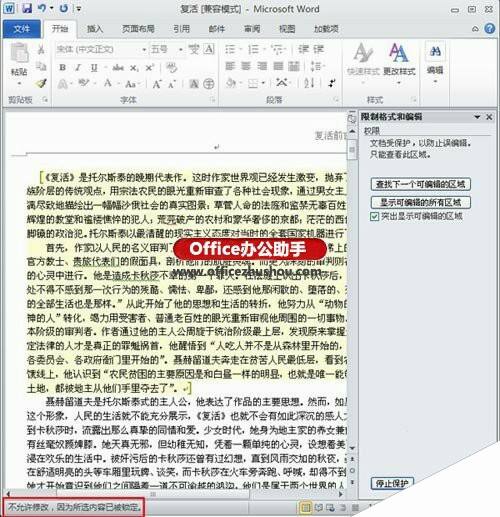Open the File (文件) tab
This screenshot has width=500, height=517.
coord(22,29)
